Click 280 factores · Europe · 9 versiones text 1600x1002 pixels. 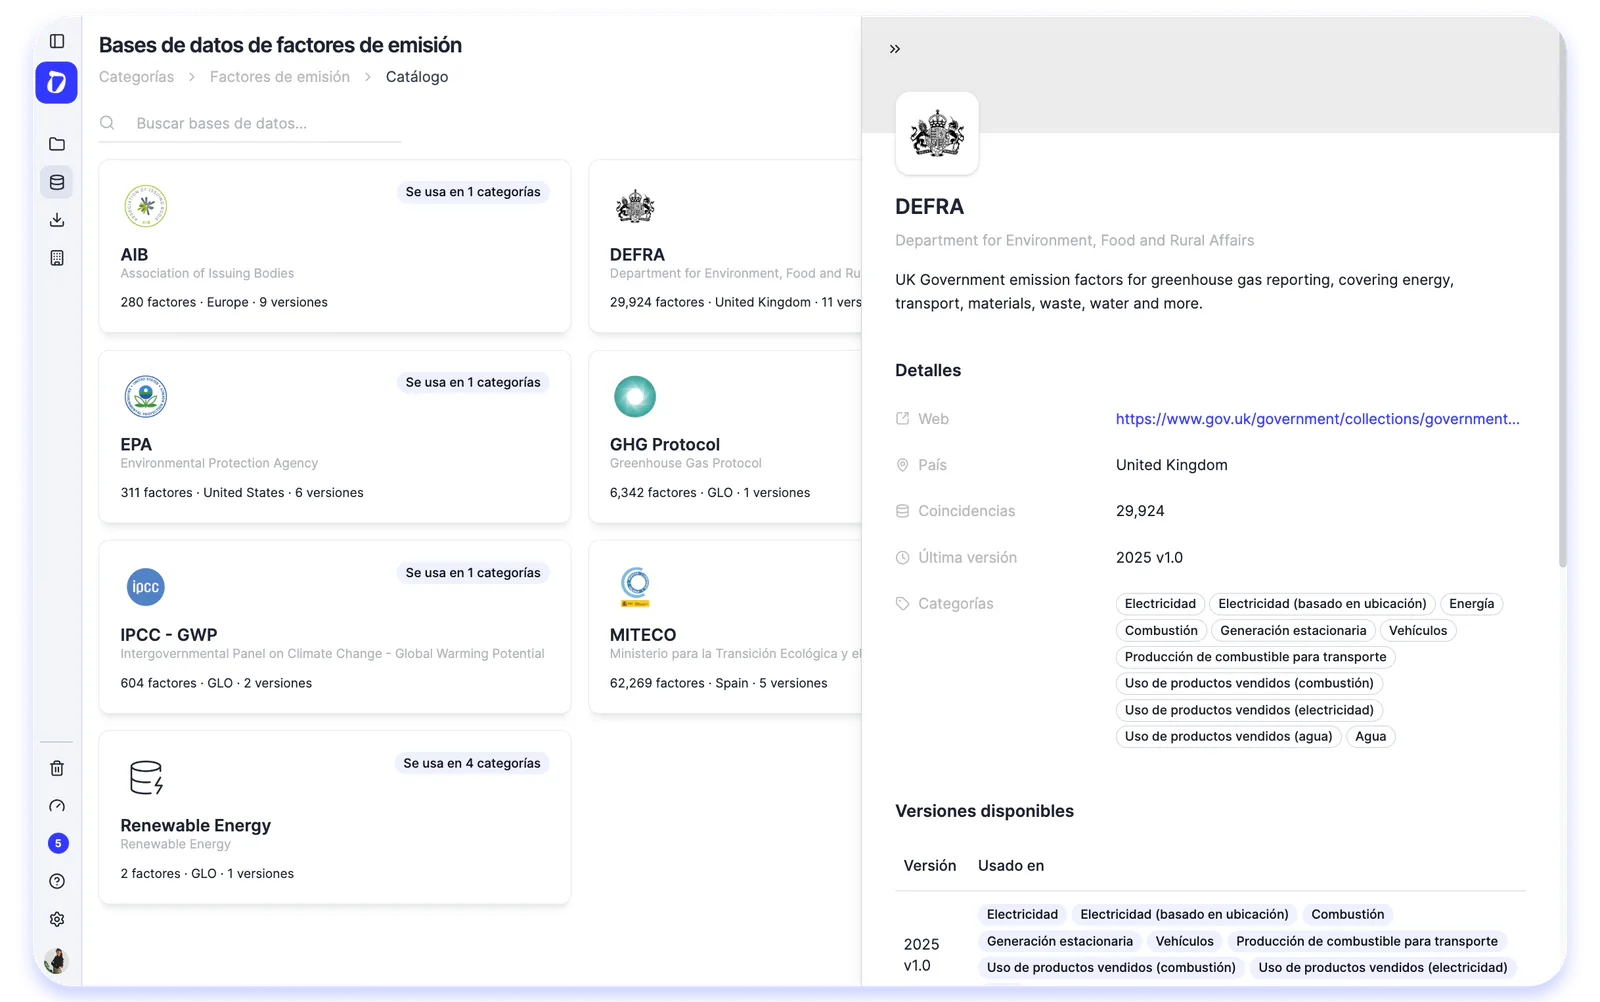[x=224, y=302]
